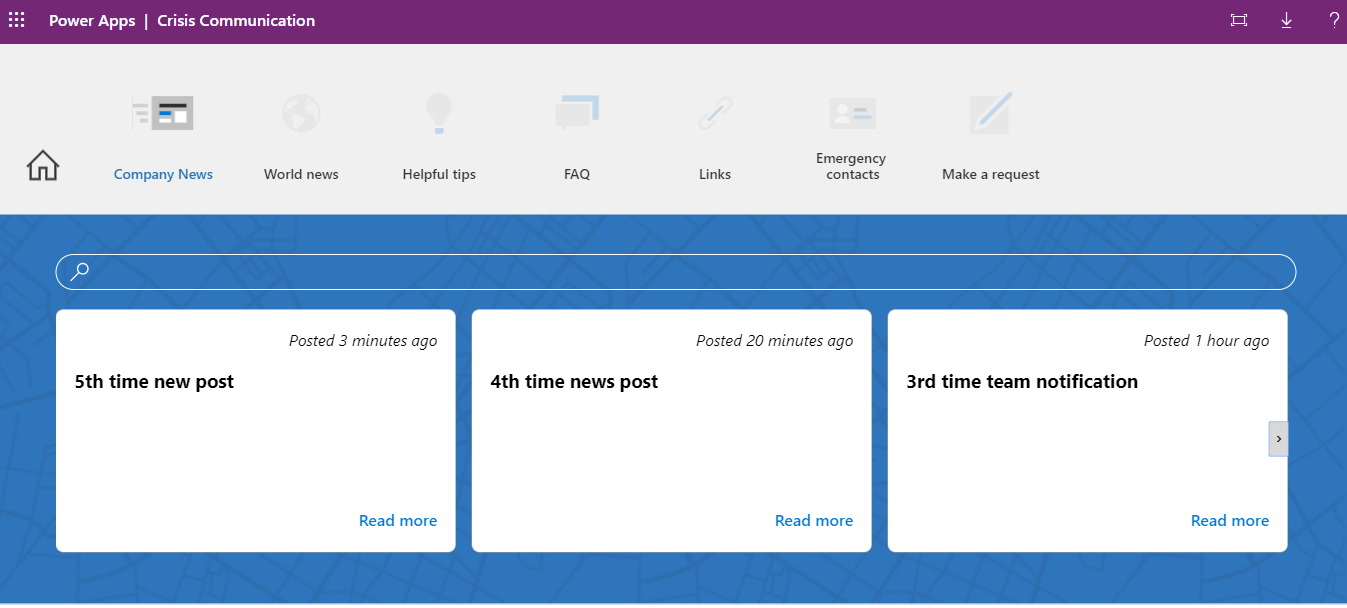The image size is (1347, 608).
Task: Open the World news tab label
Action: pyautogui.click(x=301, y=174)
